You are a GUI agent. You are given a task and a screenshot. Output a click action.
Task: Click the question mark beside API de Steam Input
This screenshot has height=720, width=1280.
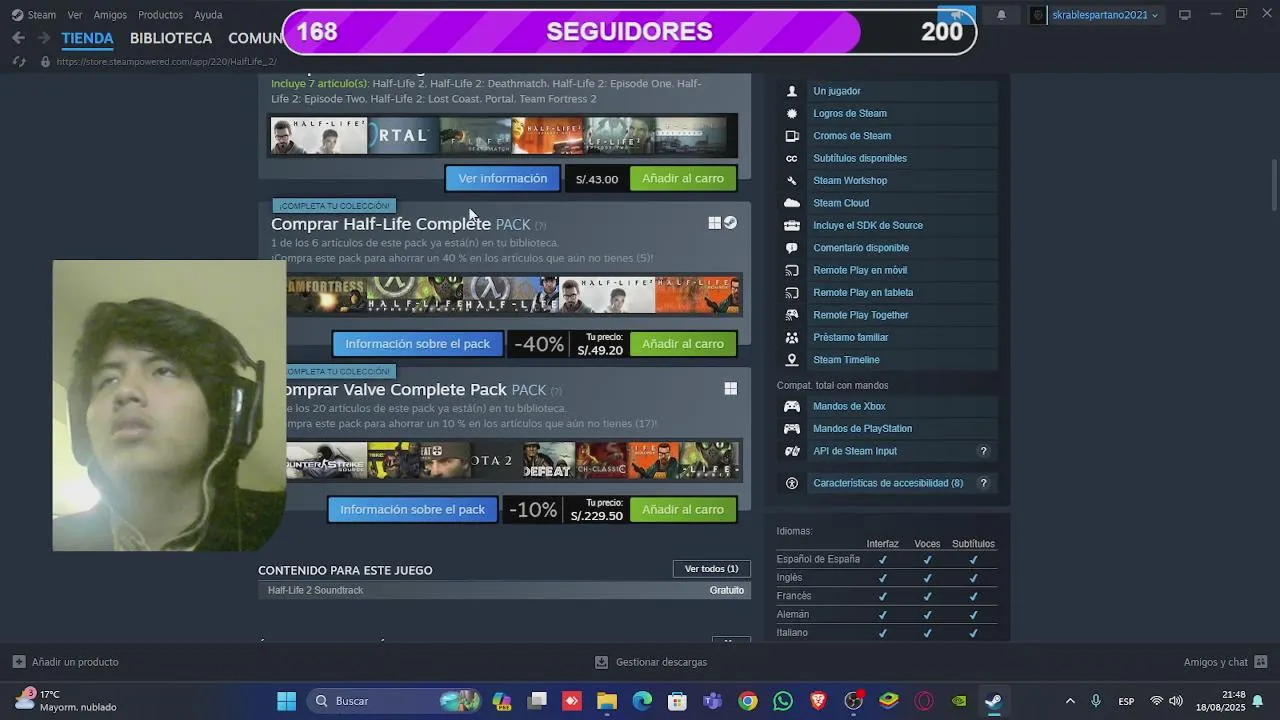click(983, 451)
